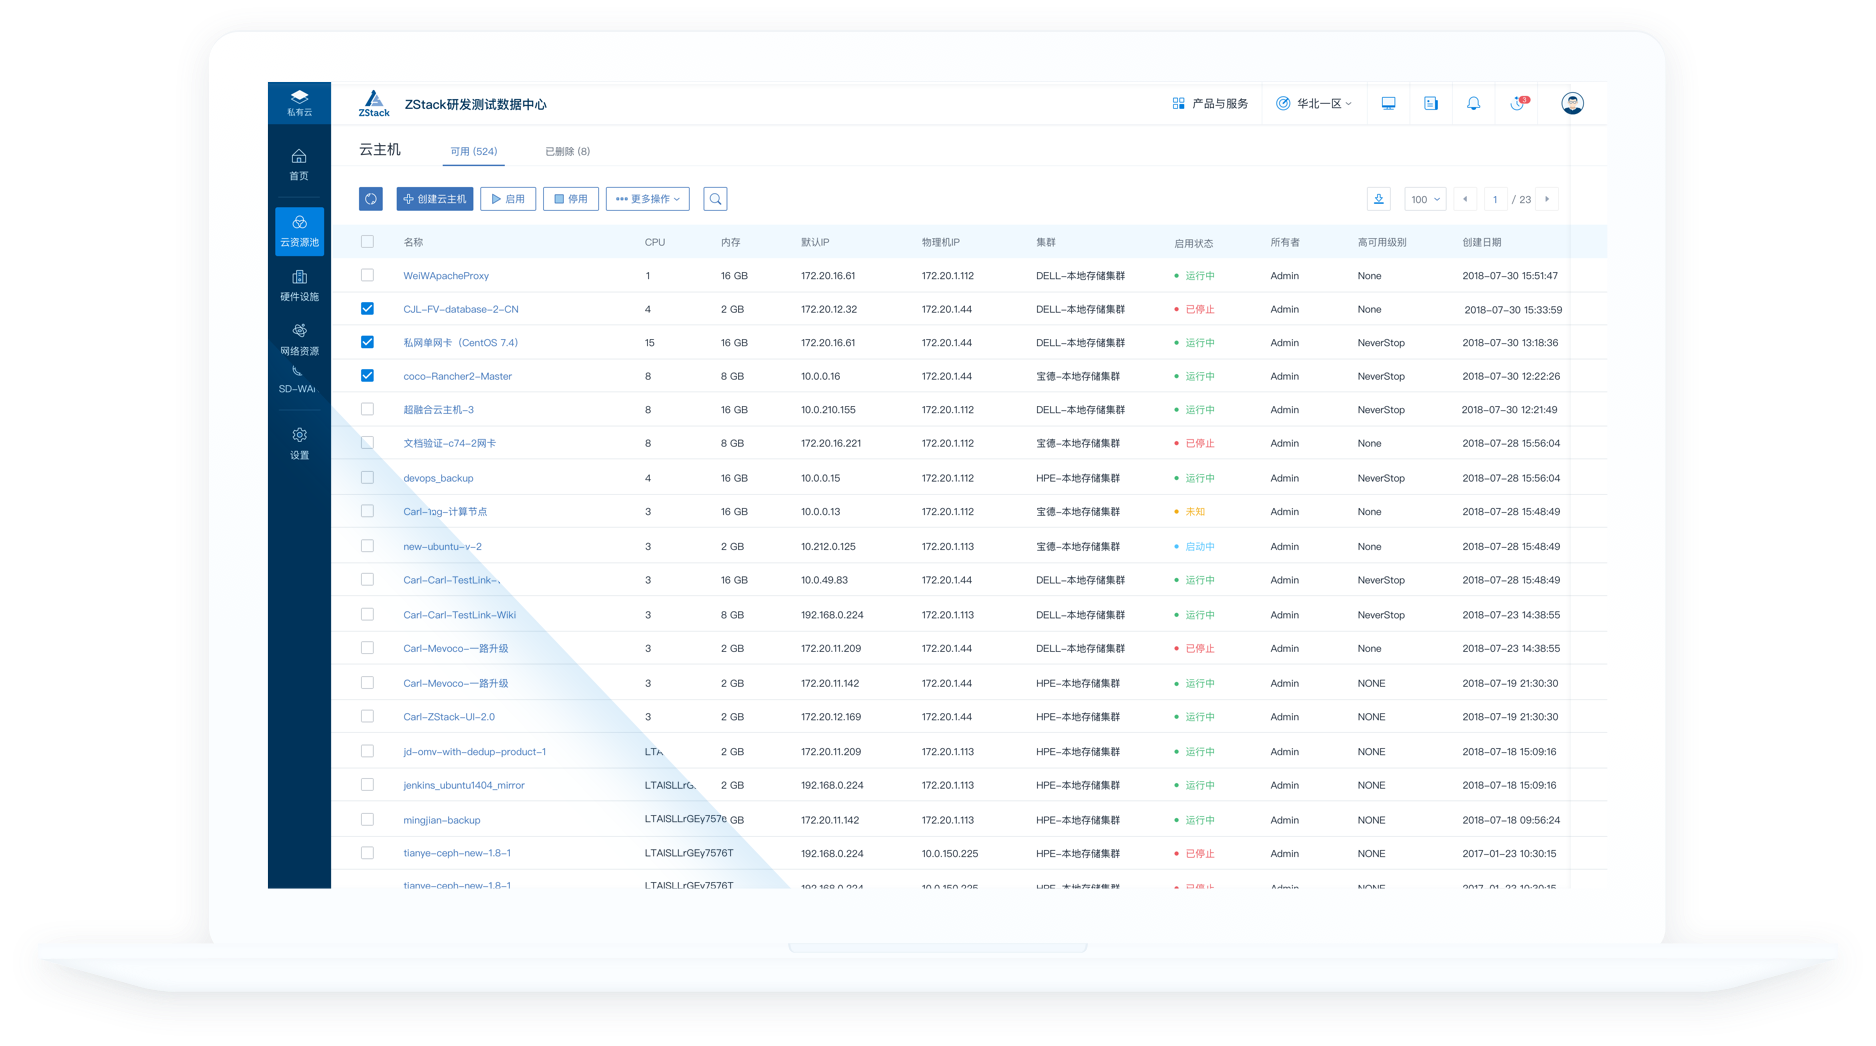Open the coco-Rancher2-Master VM link
The image size is (1876, 1046).
point(457,376)
